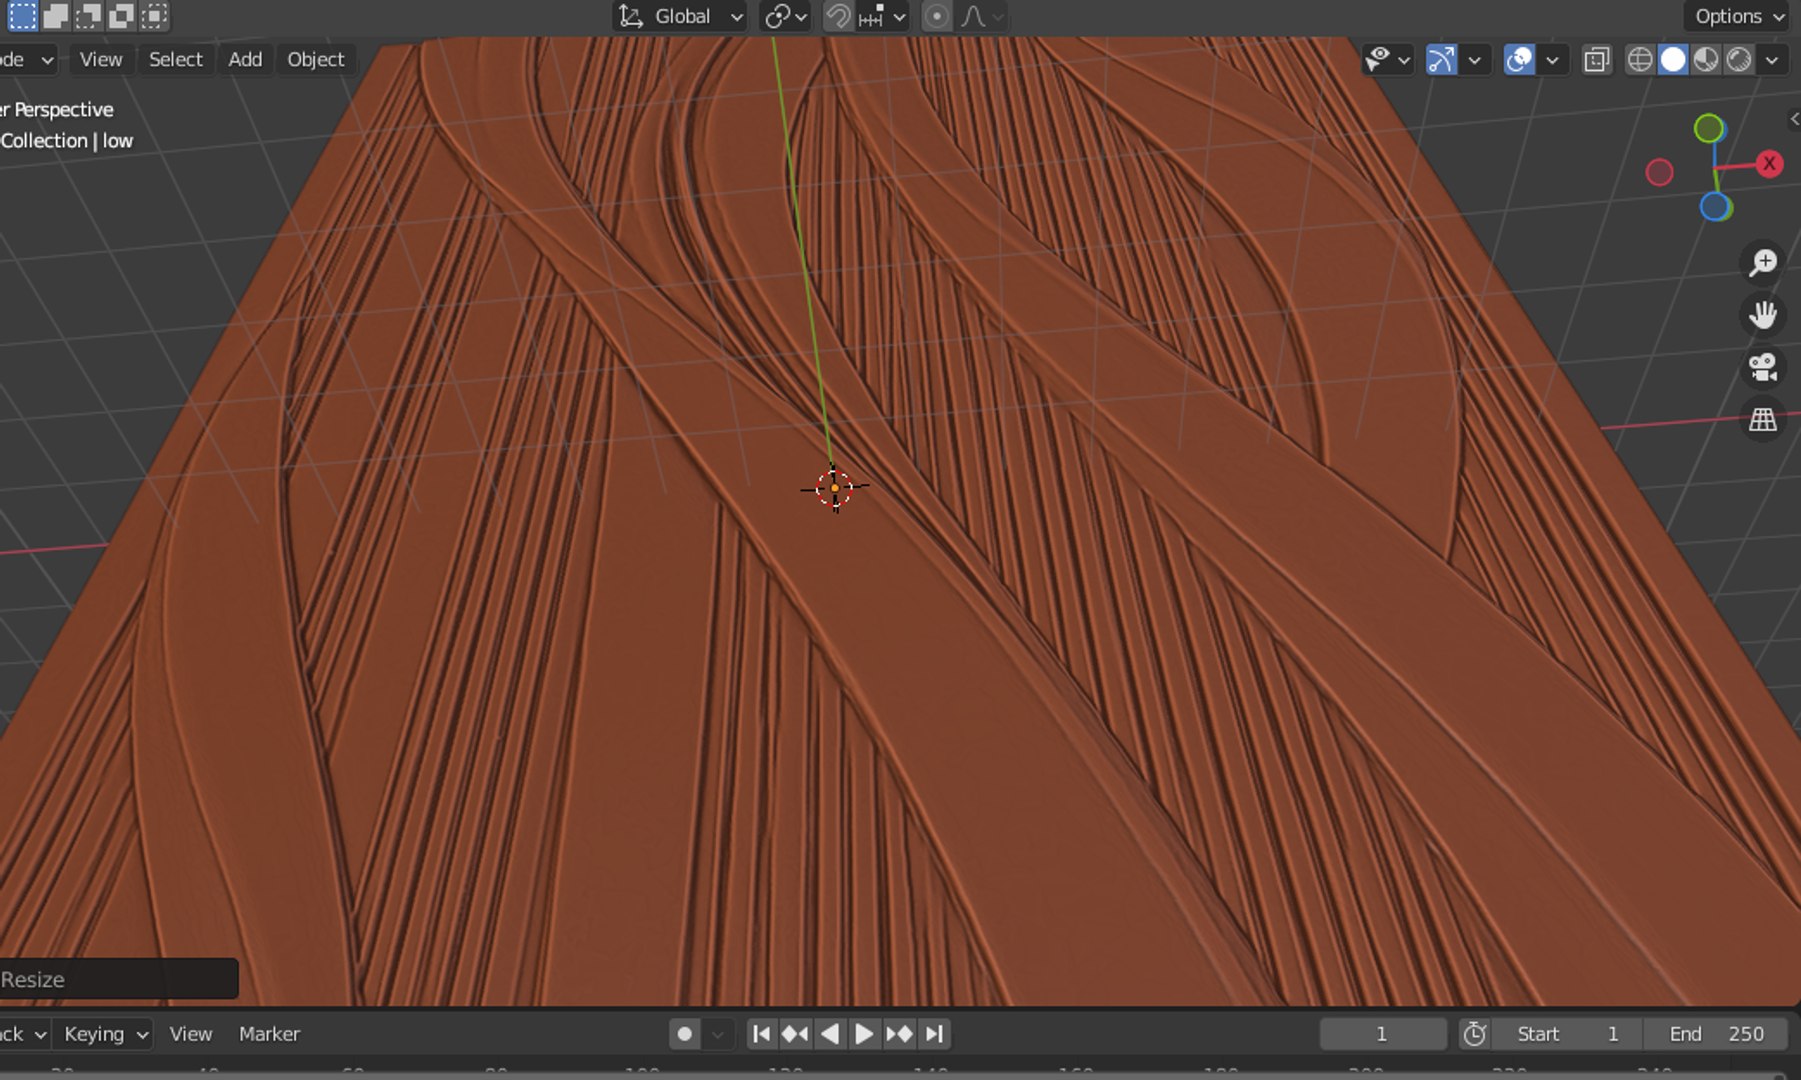Screen dimensions: 1801x1080
Task: Expand the Resize operator panel
Action: point(118,979)
